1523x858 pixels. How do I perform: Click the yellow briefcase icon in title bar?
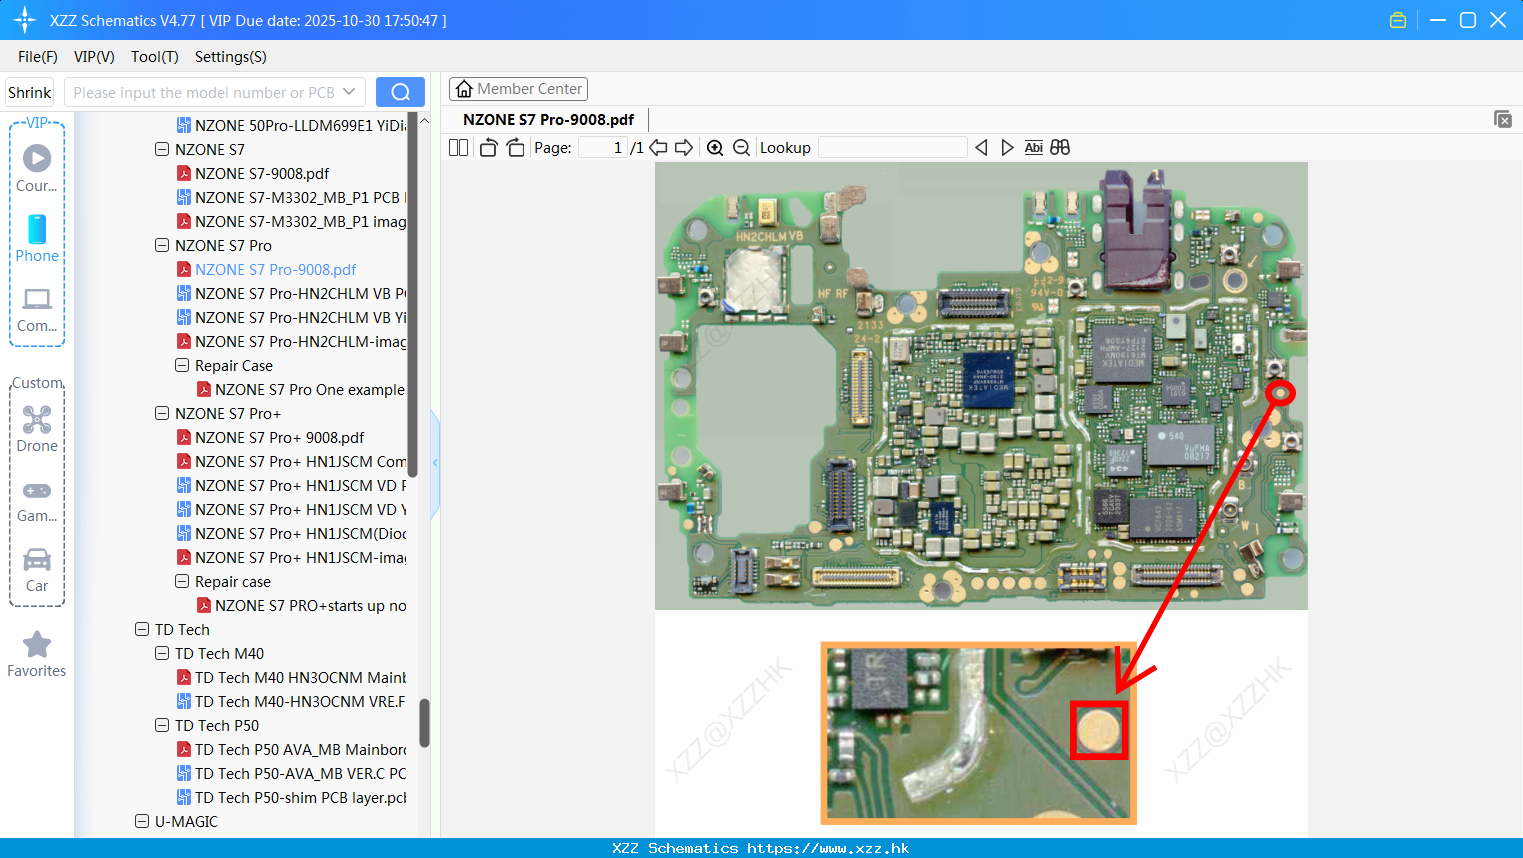click(1398, 20)
